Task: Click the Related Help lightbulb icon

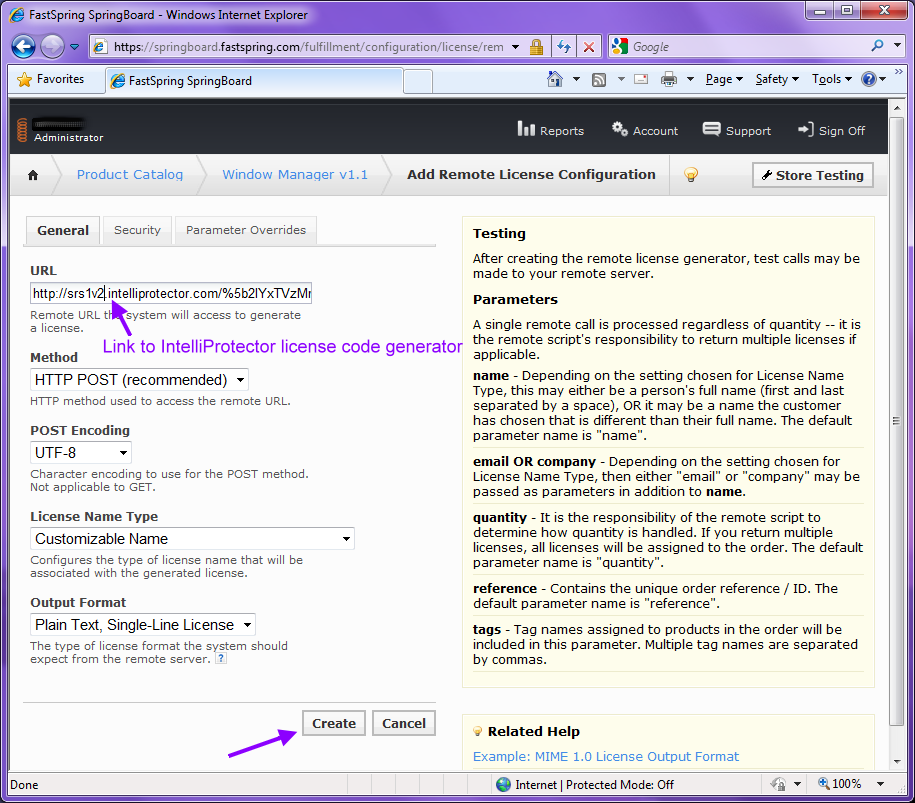Action: point(477,731)
